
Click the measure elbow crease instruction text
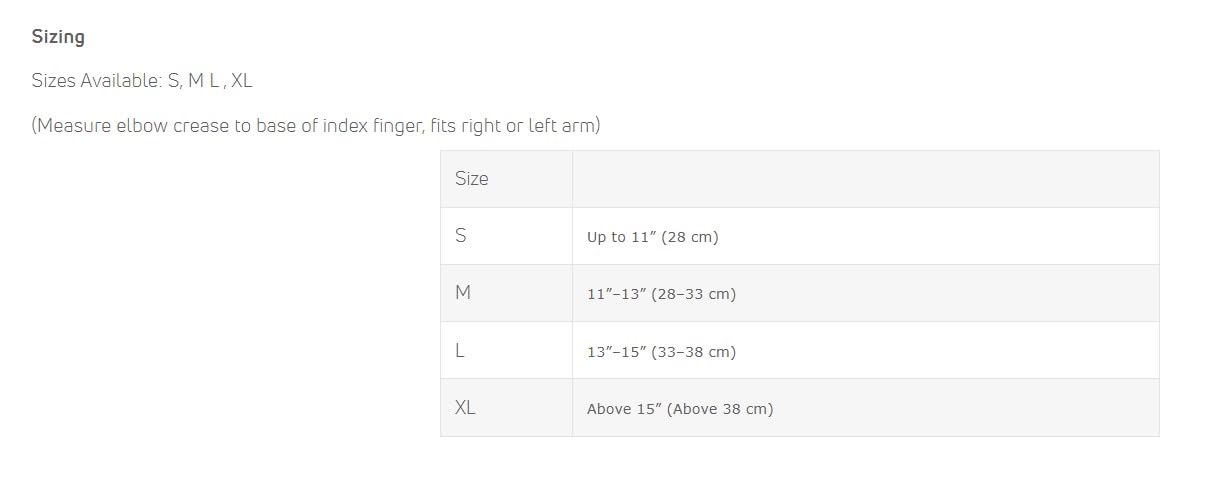point(315,126)
